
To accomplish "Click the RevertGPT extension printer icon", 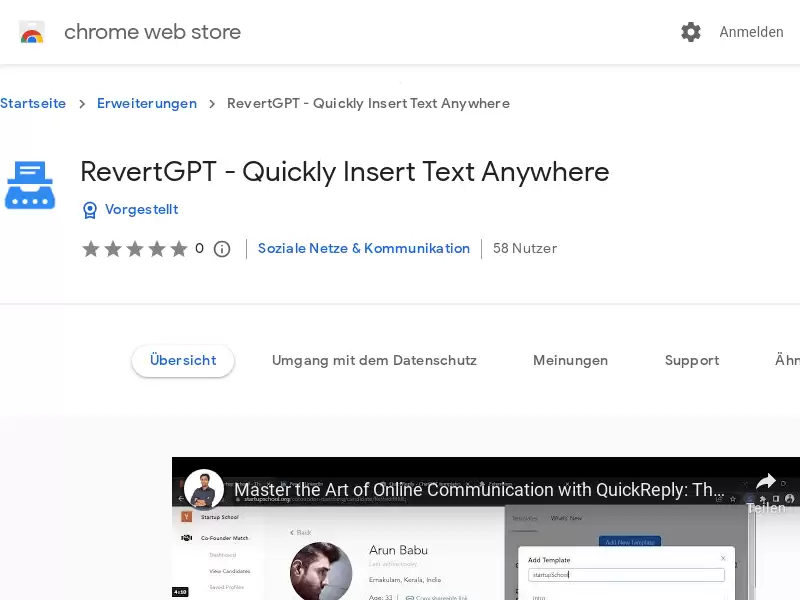I will click(x=30, y=185).
